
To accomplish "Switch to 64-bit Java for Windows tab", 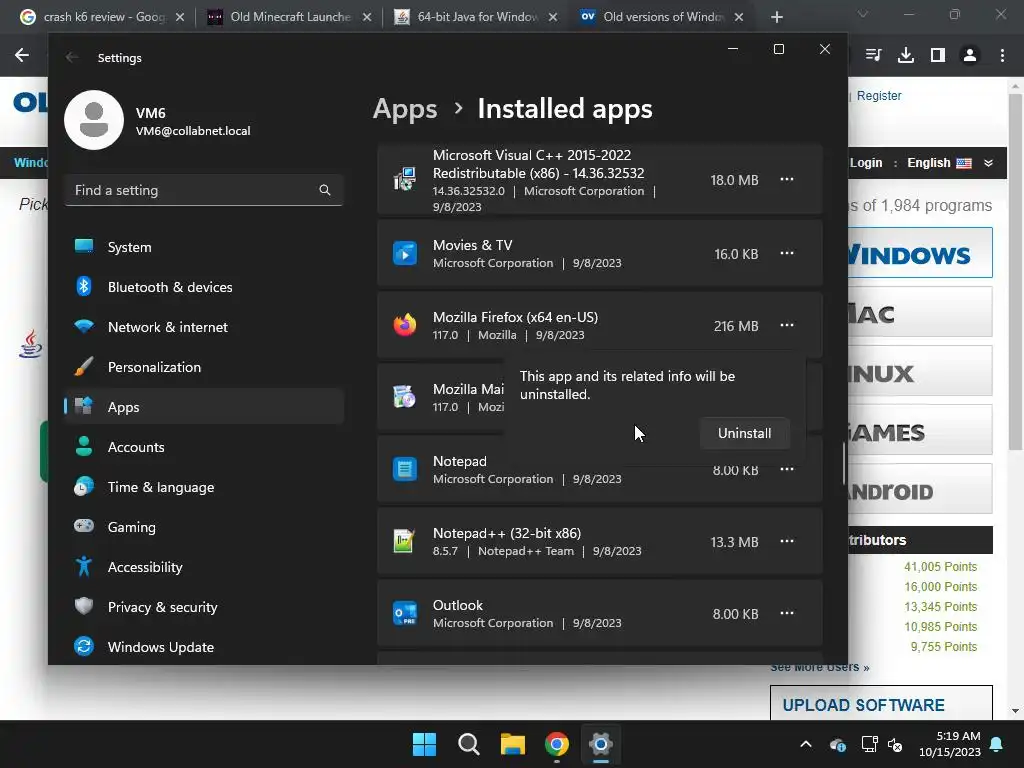I will [x=476, y=17].
